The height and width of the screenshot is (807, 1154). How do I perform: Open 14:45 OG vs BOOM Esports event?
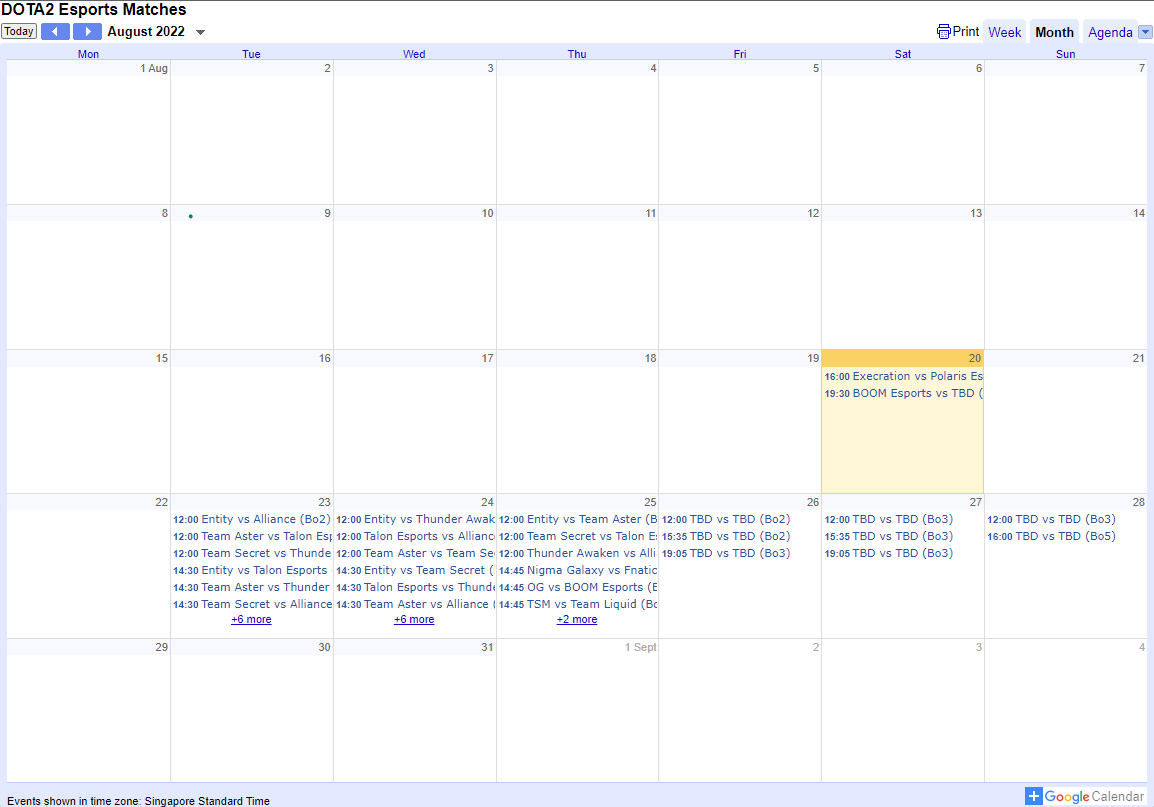[578, 586]
